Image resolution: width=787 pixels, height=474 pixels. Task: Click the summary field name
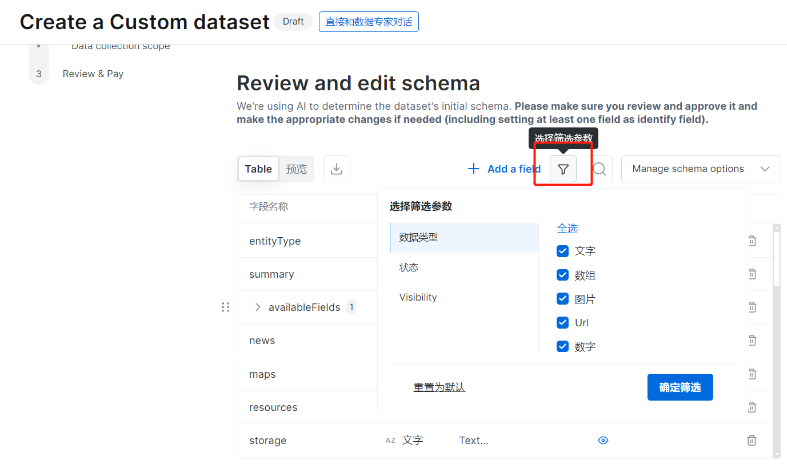click(272, 274)
